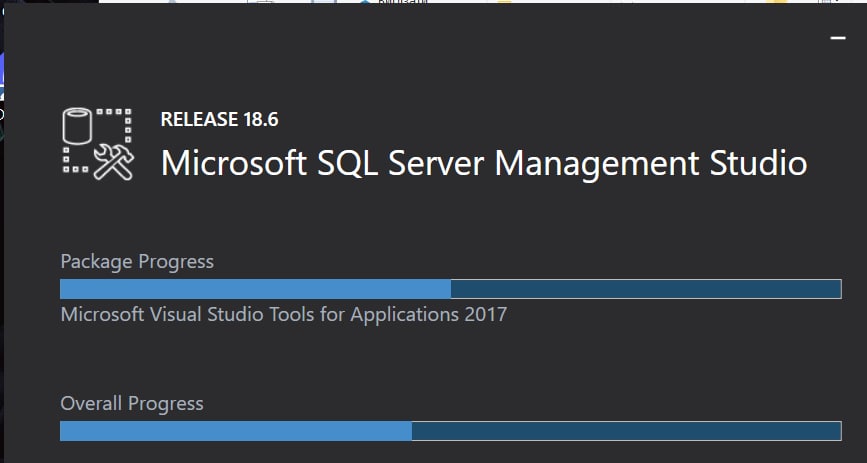Click the right end of Overall Progress bar
This screenshot has height=463, width=867.
coord(835,431)
